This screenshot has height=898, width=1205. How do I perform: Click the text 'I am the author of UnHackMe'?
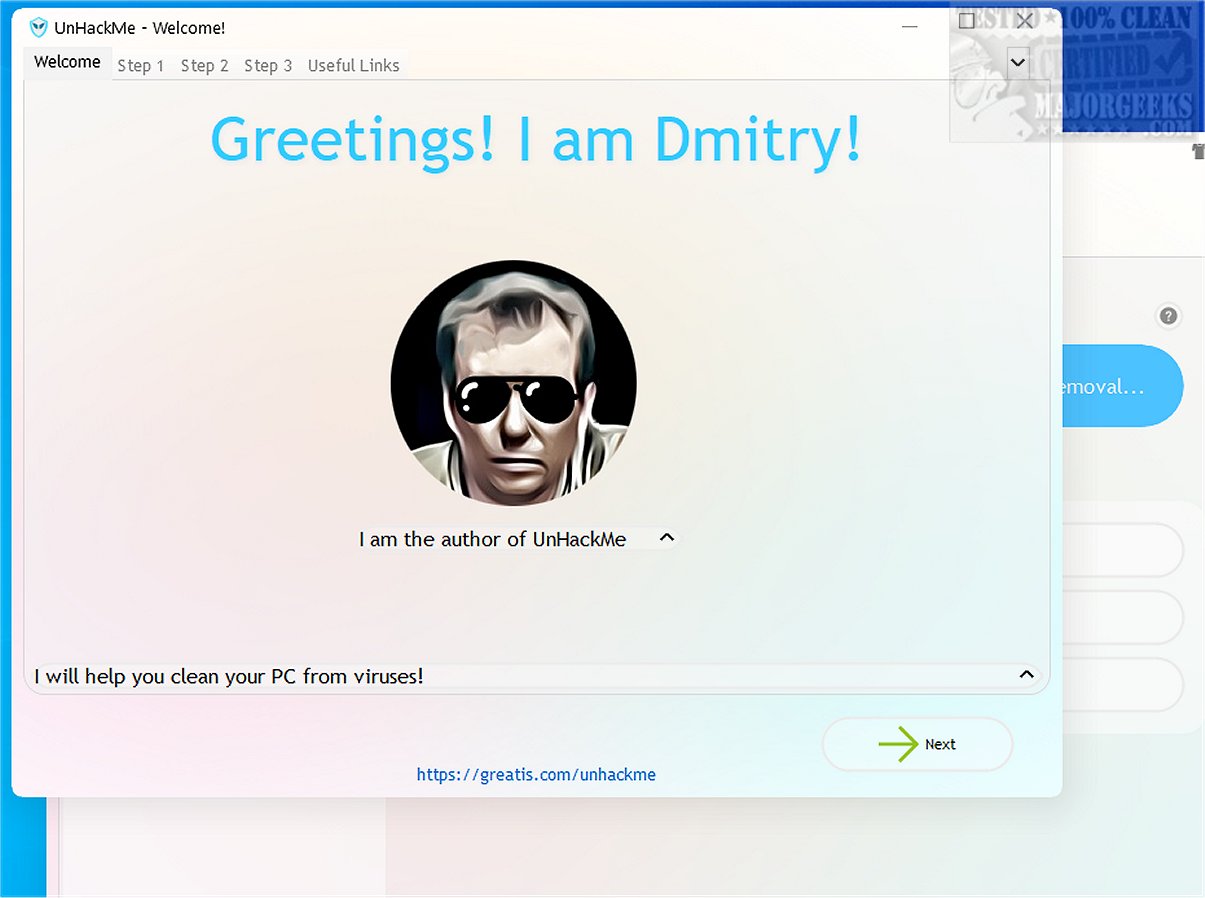493,539
